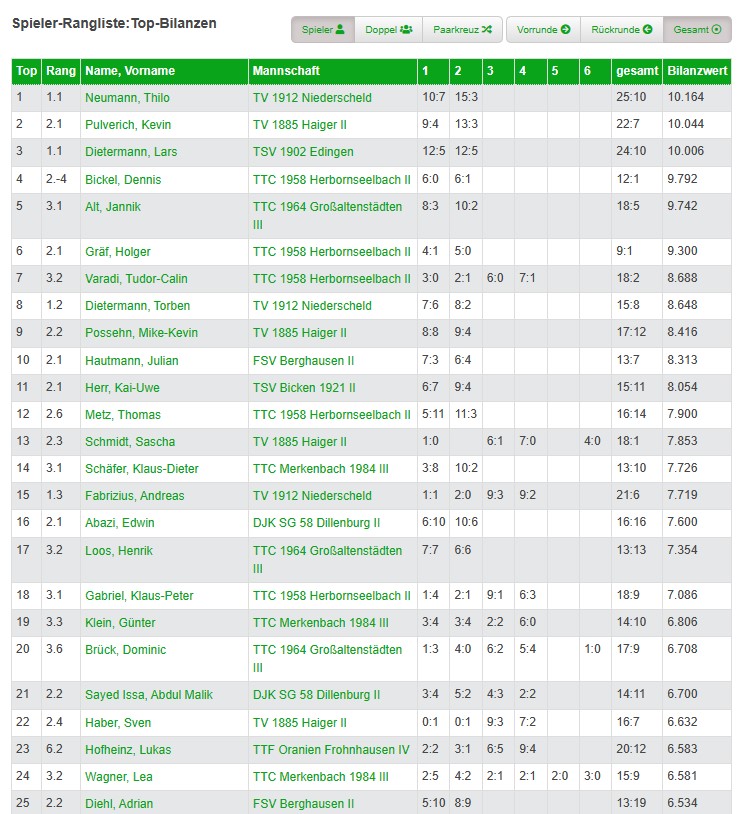Image resolution: width=739 pixels, height=814 pixels.
Task: Open player Brück, Dominic
Action: coord(126,650)
